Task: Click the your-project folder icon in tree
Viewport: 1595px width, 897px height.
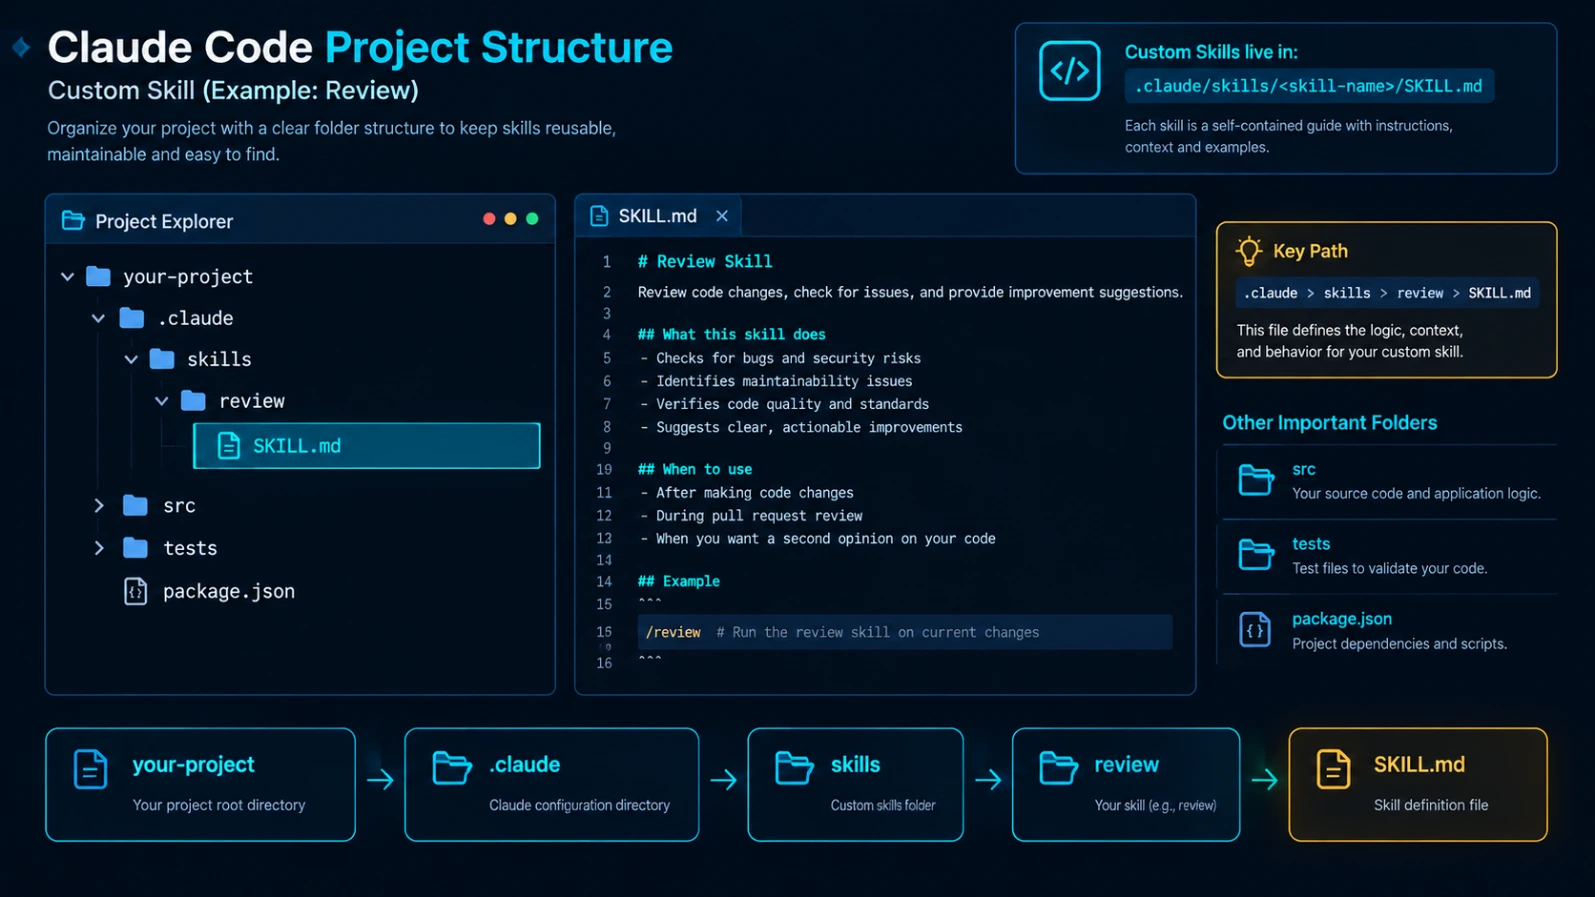Action: [x=98, y=276]
